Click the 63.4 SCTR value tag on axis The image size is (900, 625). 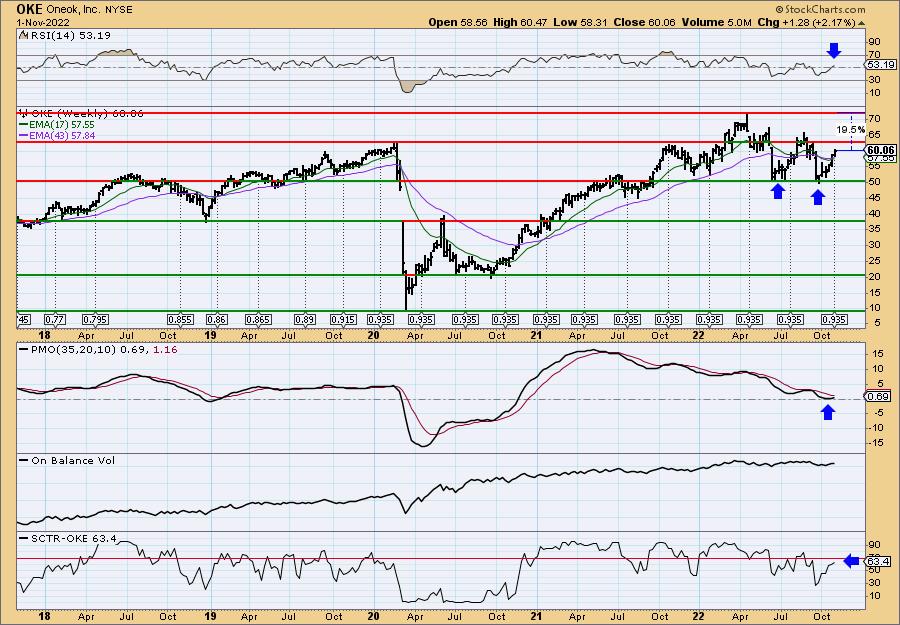click(x=878, y=561)
